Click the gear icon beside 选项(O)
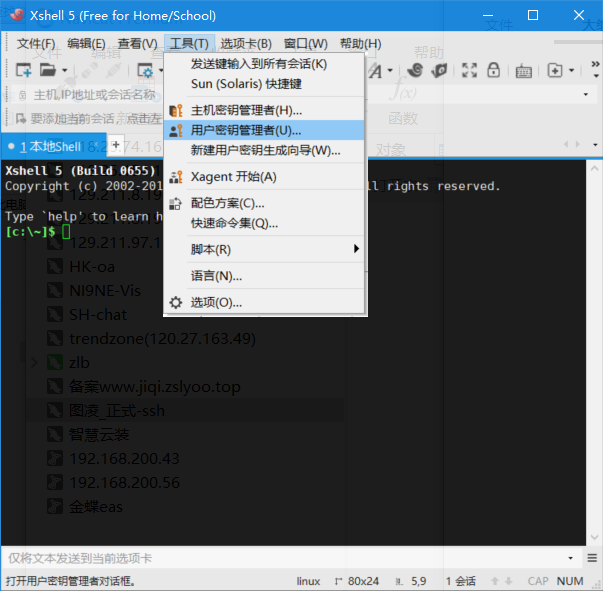603x591 pixels. (x=176, y=302)
